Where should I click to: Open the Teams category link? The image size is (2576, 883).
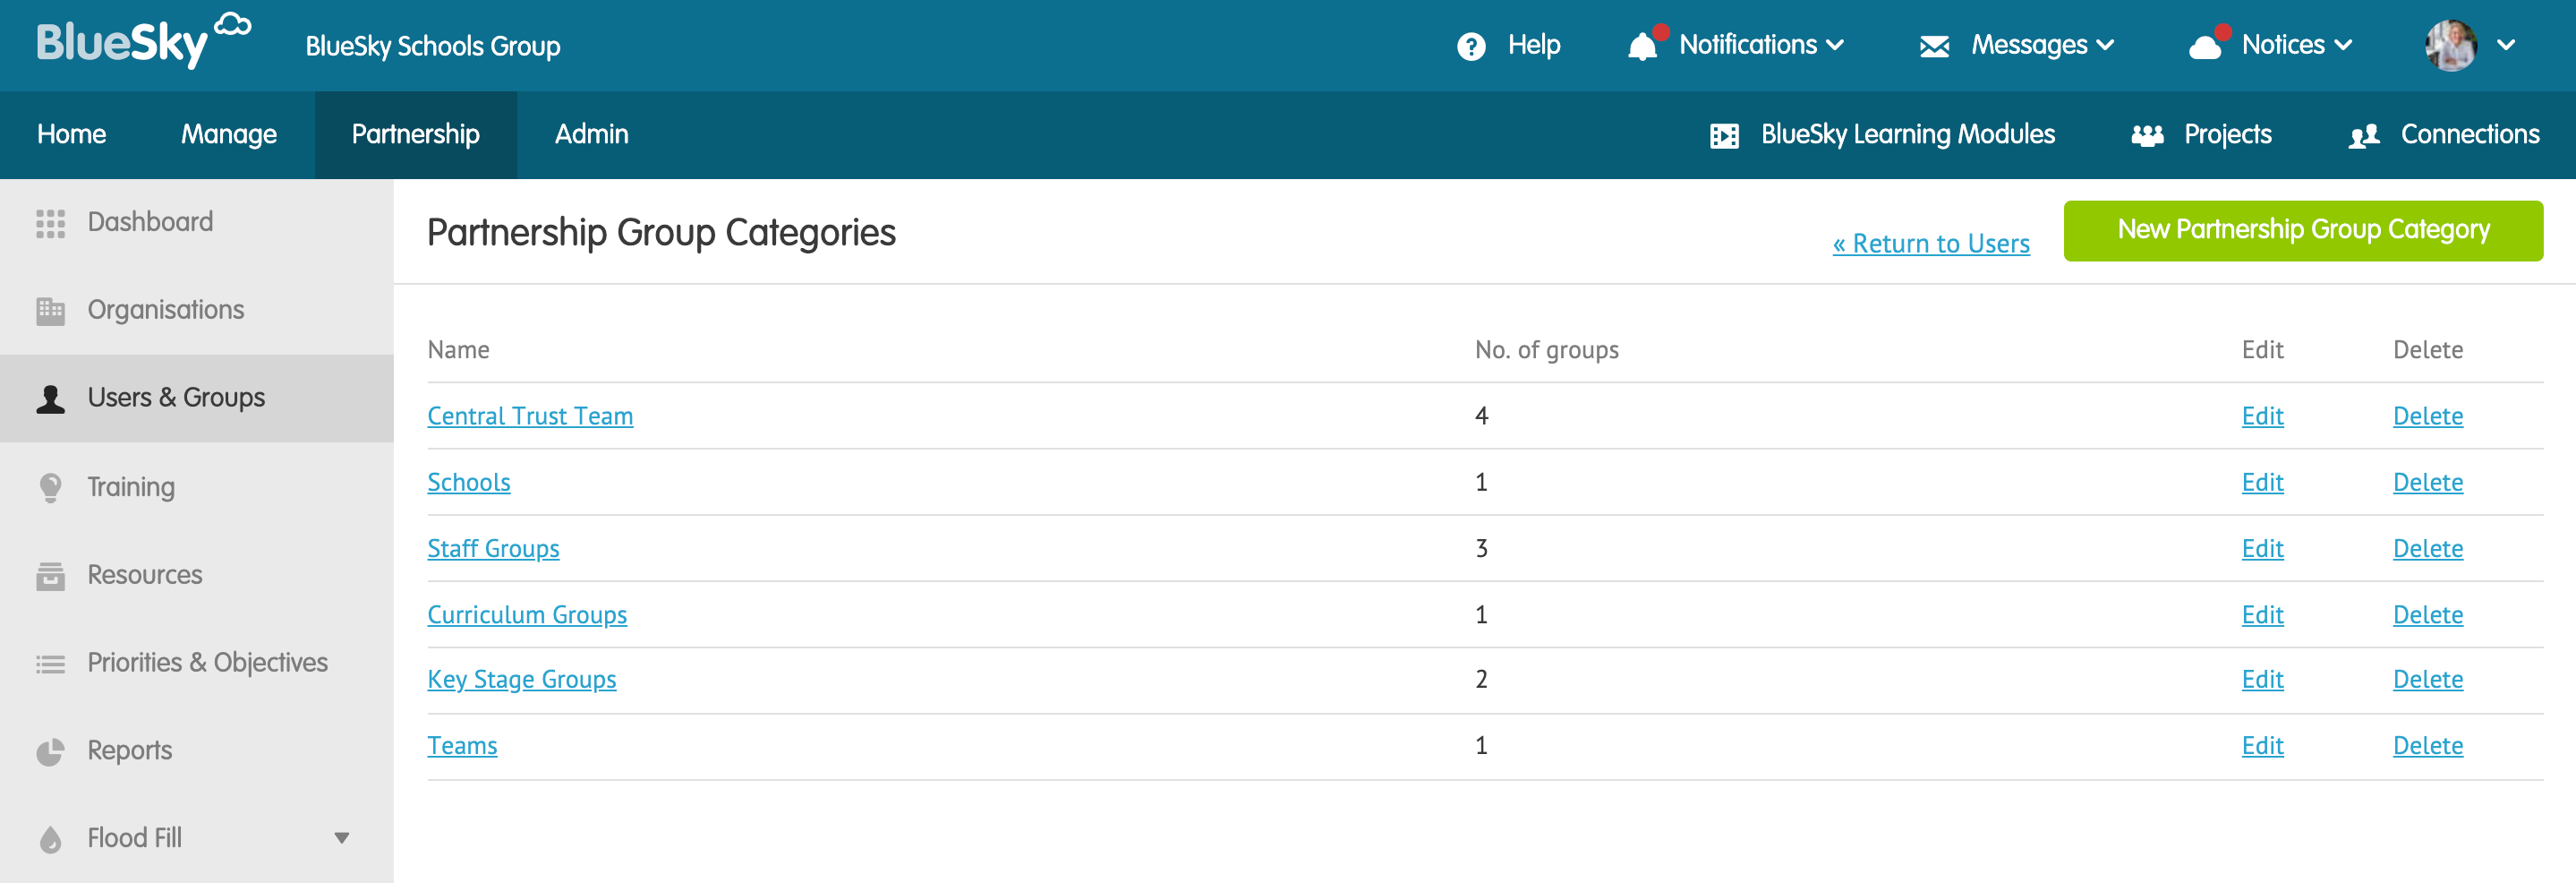coord(462,746)
